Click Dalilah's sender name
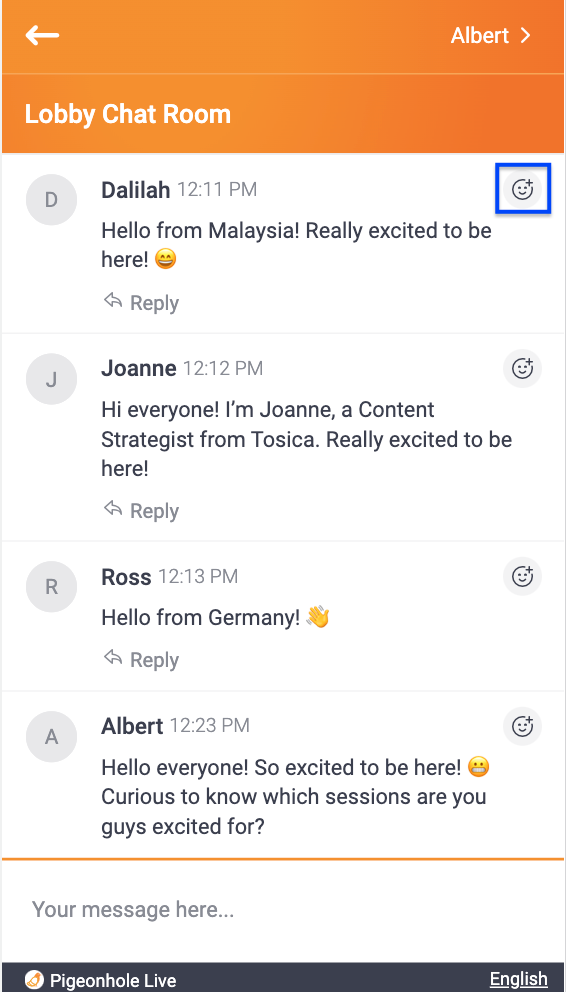Viewport: 566px width, 992px height. 135,189
